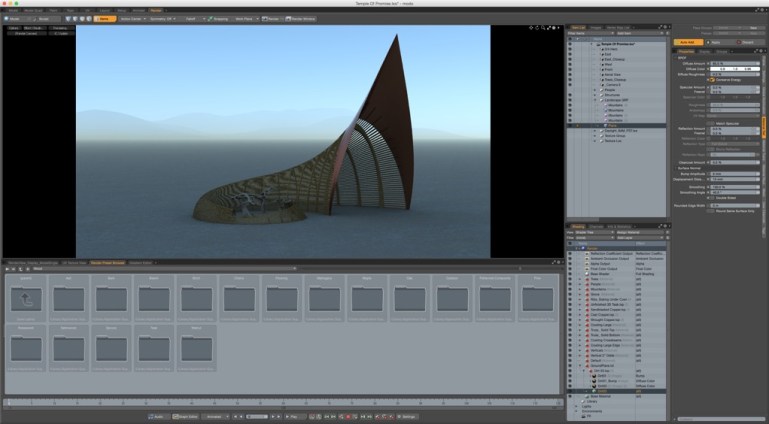Viewport: 769px width, 424px height.
Task: Enable Round Same Surface Only checkbox
Action: point(711,211)
